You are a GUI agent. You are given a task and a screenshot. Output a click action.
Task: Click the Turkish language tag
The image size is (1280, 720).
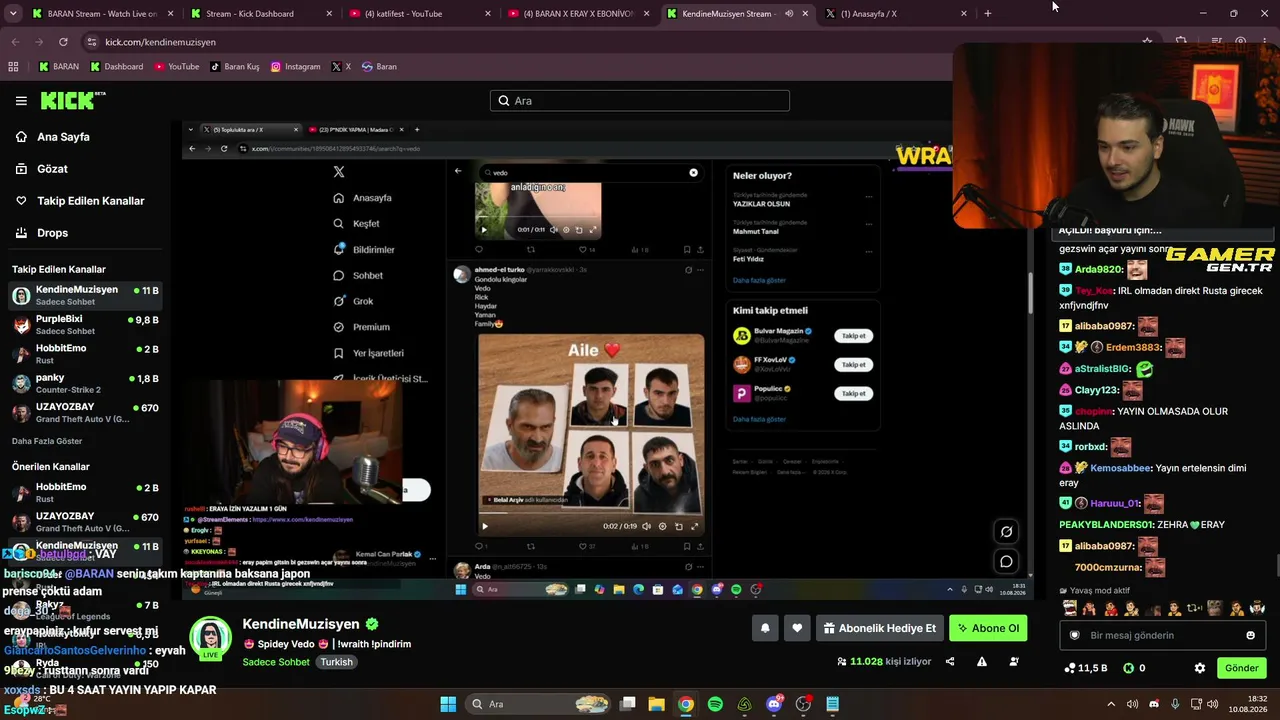[337, 662]
